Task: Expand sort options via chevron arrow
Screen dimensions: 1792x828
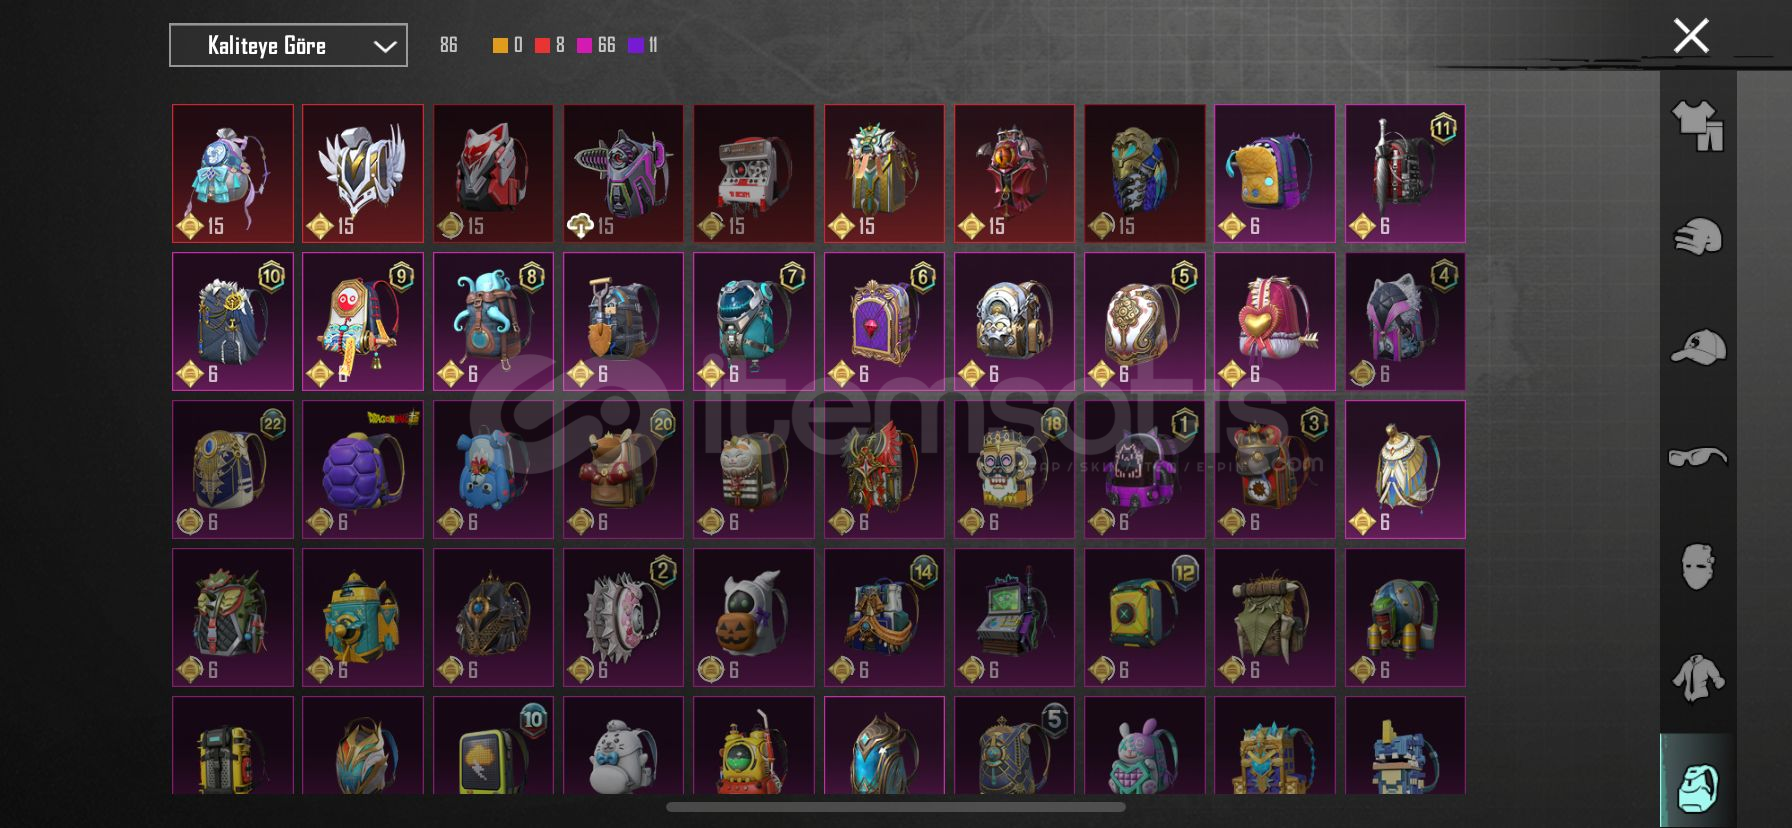Action: (x=385, y=46)
